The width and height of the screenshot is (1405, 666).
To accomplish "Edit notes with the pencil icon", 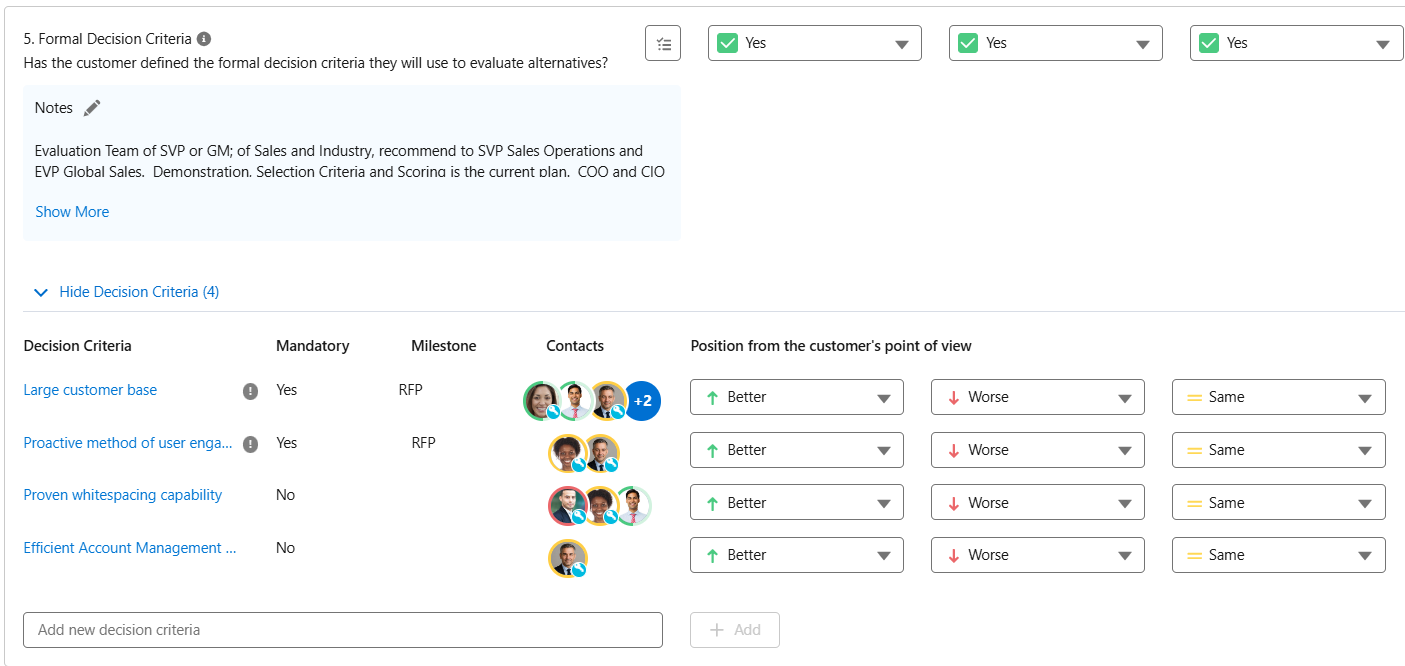I will [92, 108].
